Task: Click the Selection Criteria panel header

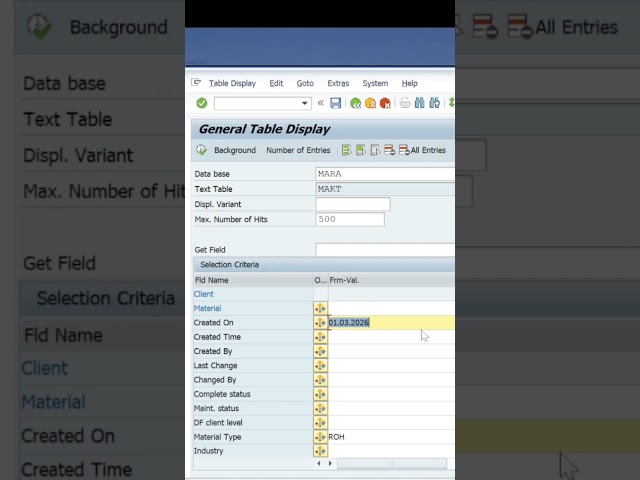Action: [324, 264]
